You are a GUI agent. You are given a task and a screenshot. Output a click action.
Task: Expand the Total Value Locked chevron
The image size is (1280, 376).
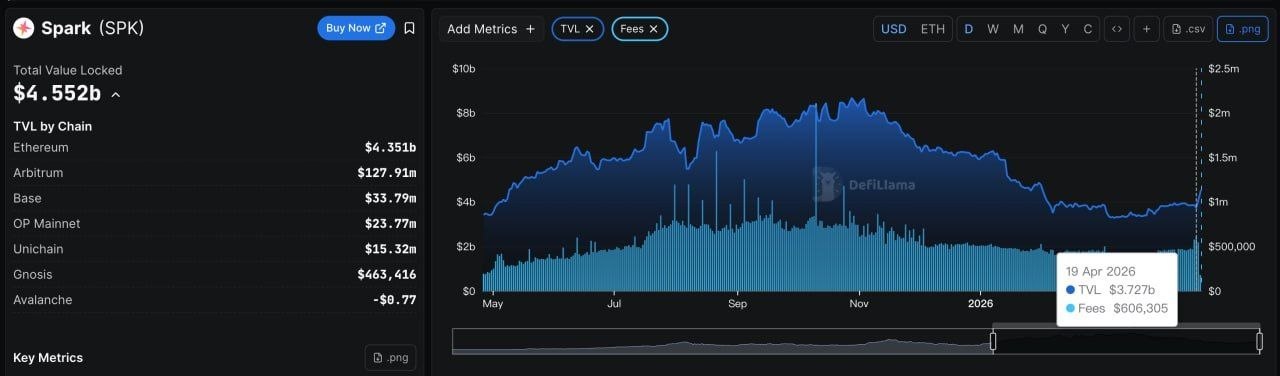pos(116,95)
